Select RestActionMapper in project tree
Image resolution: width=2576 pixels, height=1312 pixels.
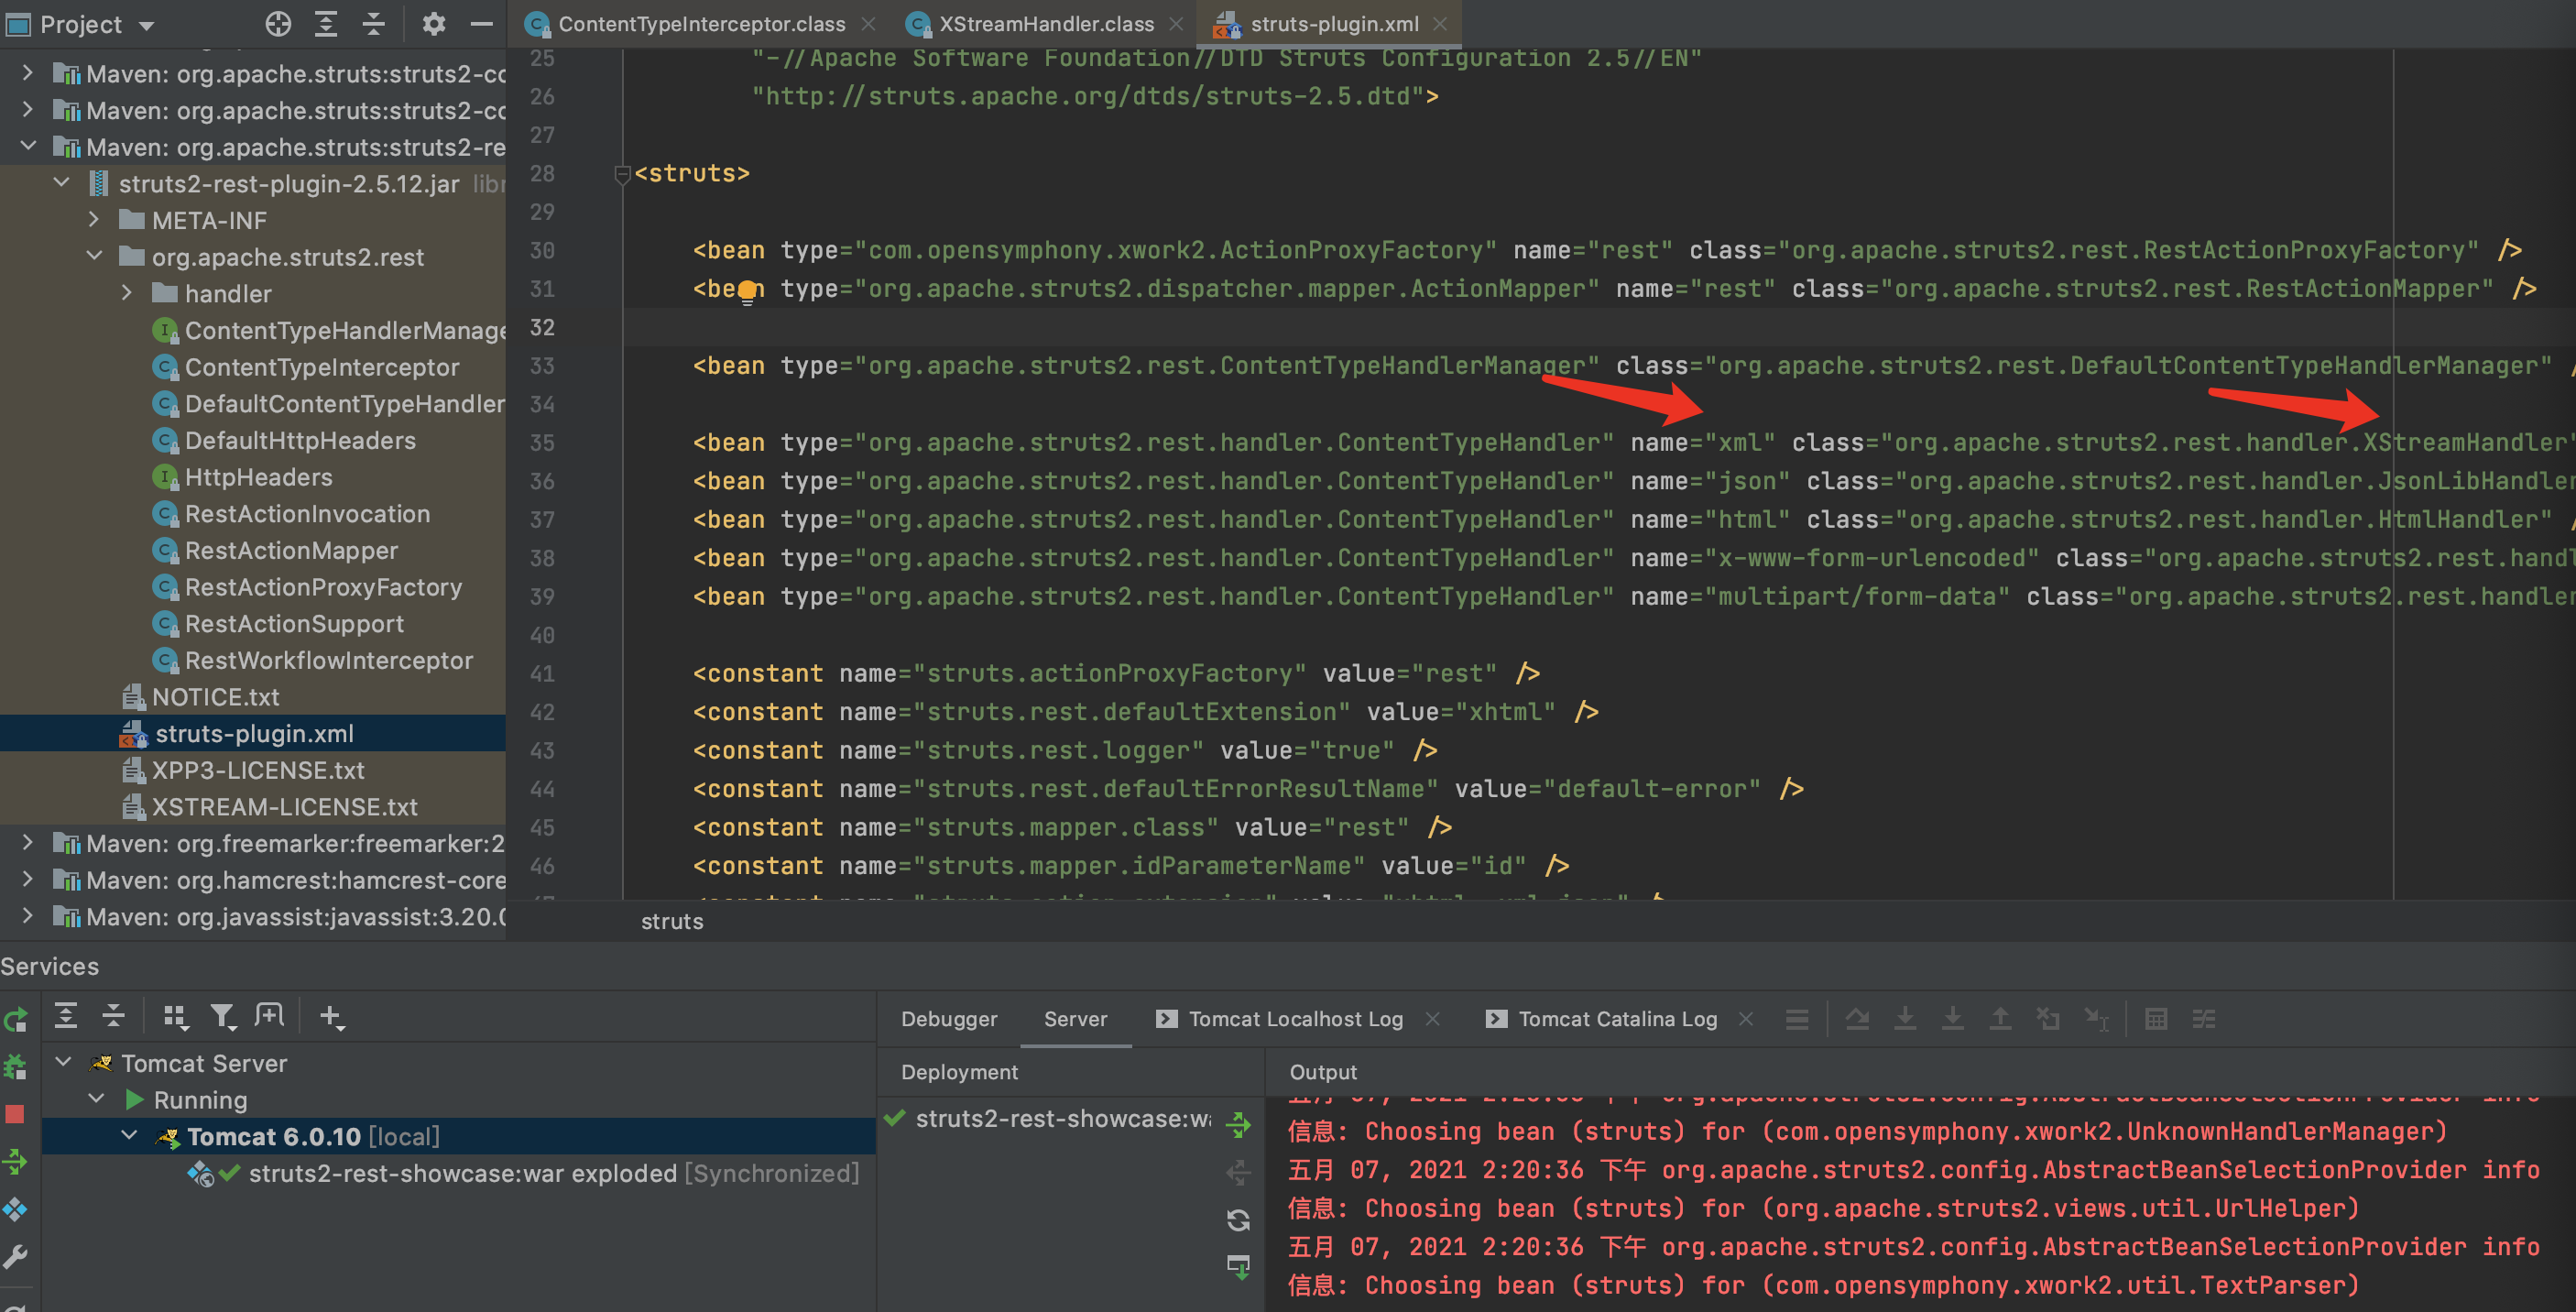[x=291, y=550]
